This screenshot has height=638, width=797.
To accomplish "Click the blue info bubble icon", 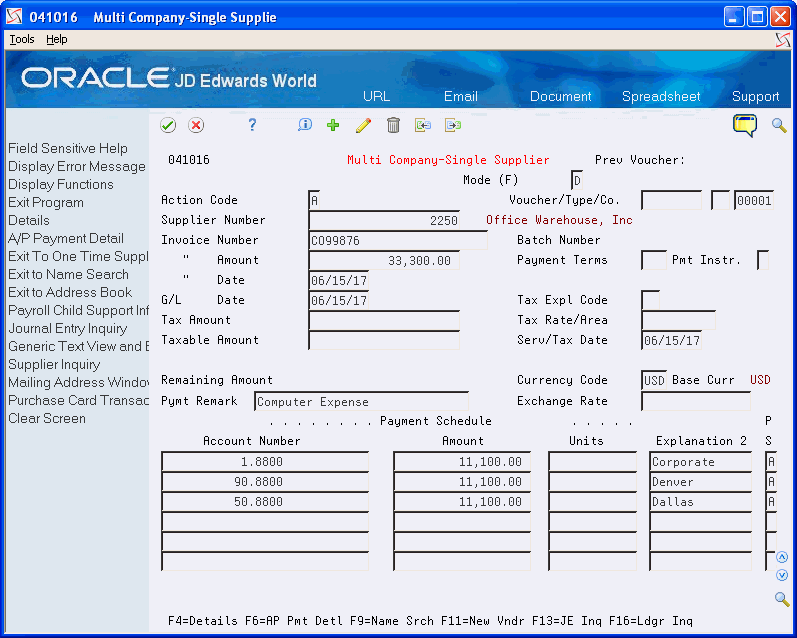I will tap(304, 125).
